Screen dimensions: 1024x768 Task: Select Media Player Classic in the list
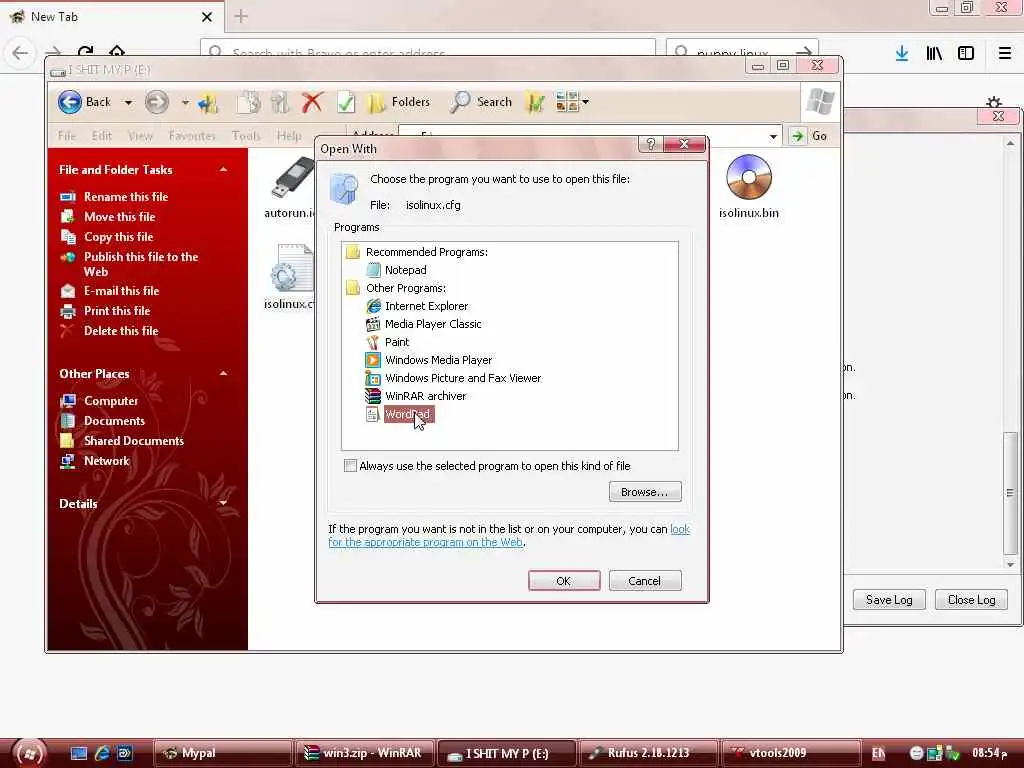pyautogui.click(x=432, y=324)
